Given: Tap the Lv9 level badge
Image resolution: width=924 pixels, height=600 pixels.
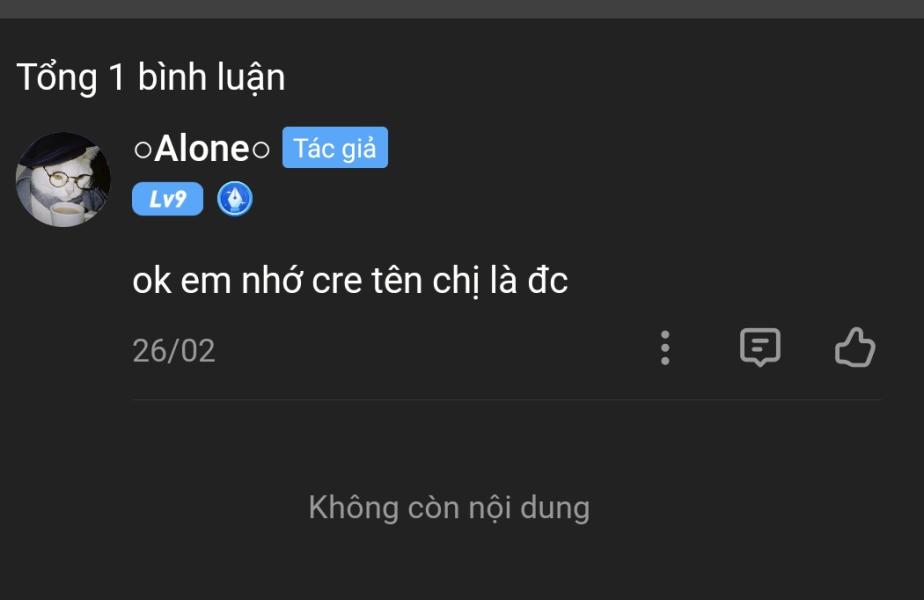Looking at the screenshot, I should 167,199.
